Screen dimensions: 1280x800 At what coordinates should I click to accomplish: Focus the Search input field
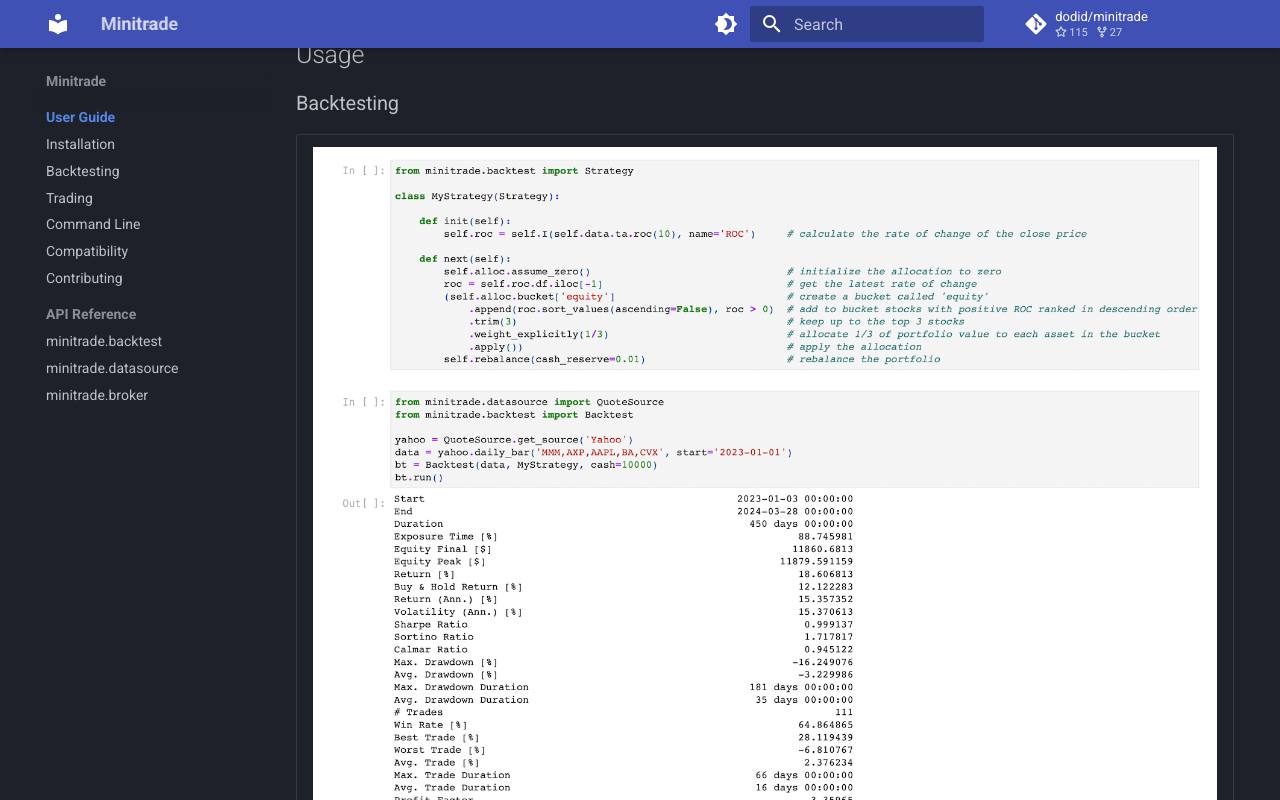(867, 24)
